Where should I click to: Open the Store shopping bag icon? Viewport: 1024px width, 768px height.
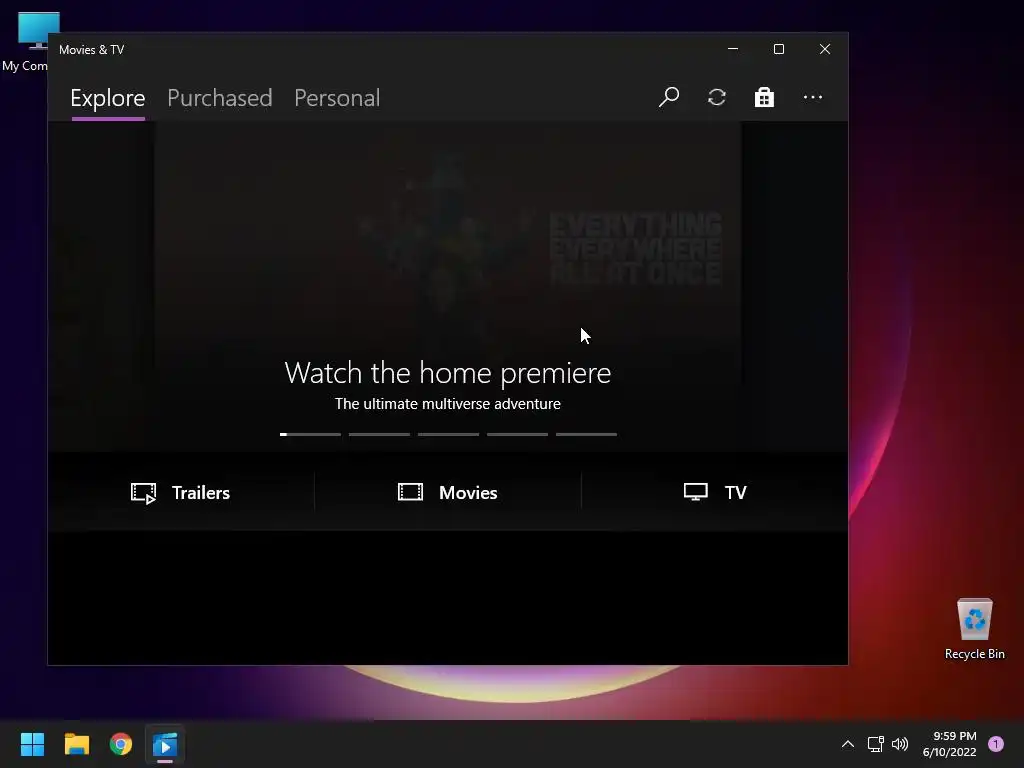click(x=764, y=97)
